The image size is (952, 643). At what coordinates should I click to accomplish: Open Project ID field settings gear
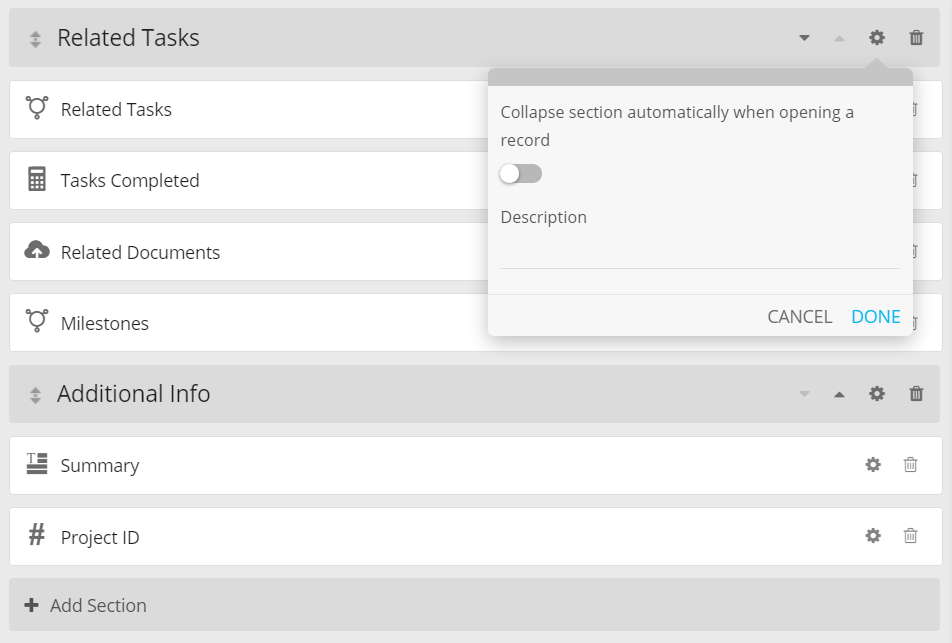873,536
